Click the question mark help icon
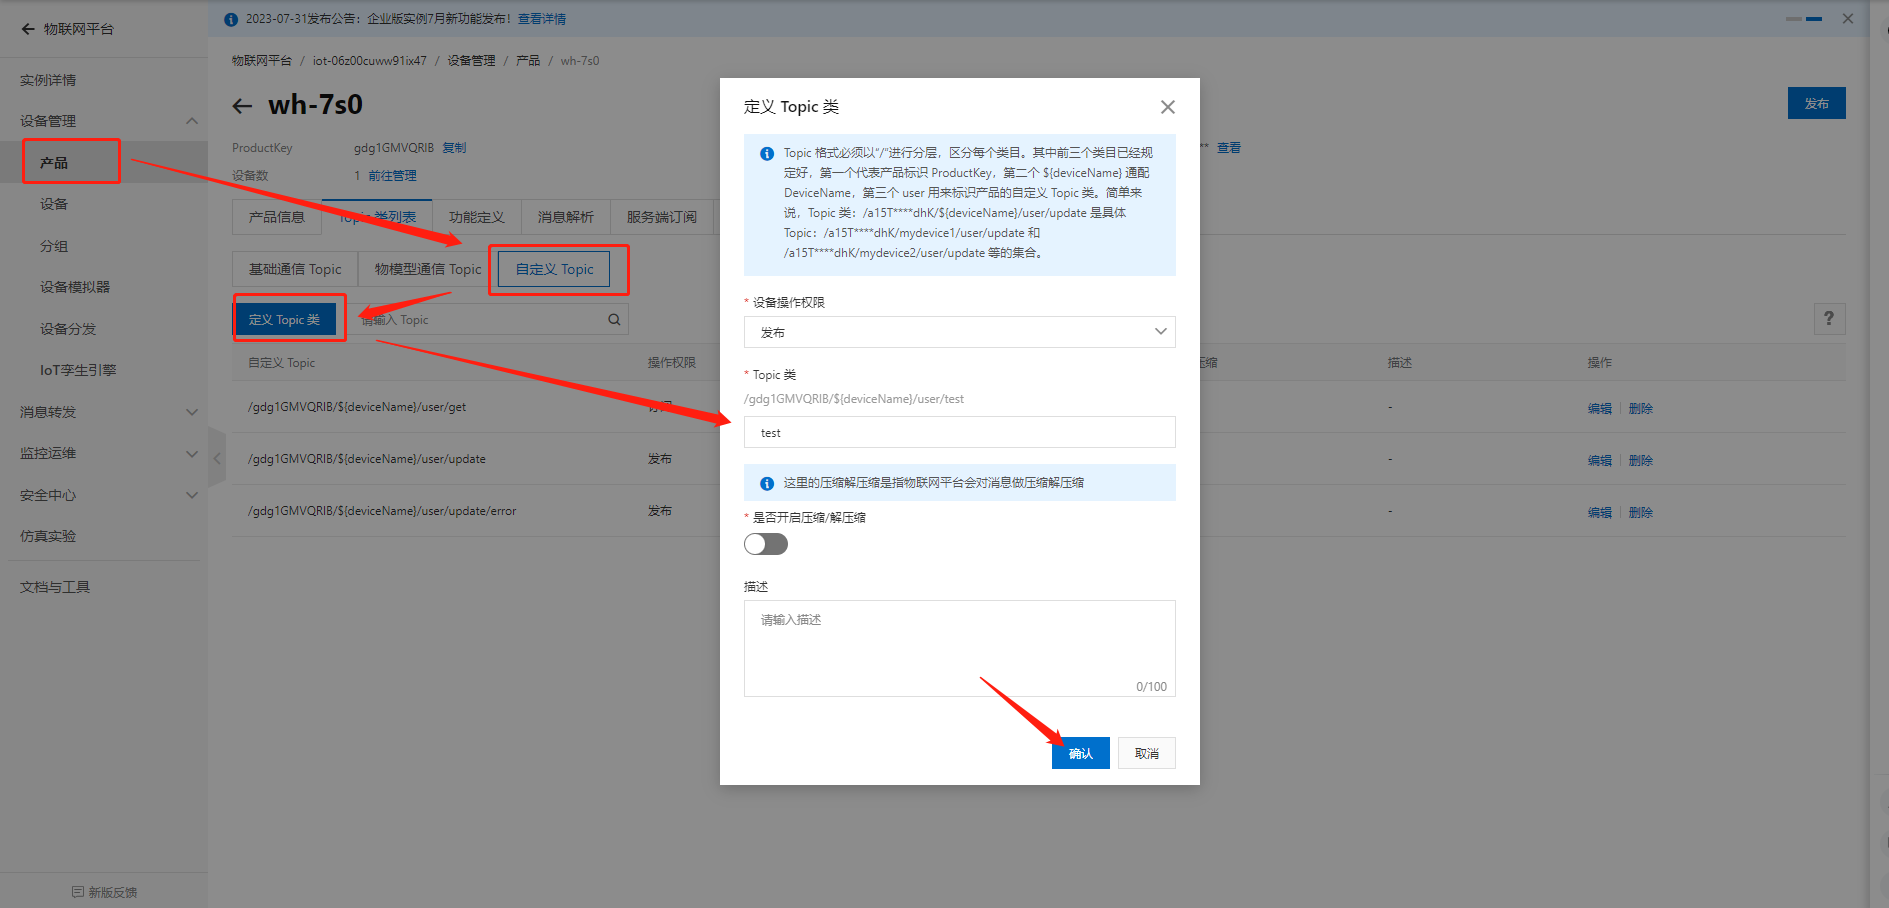Screen dimensions: 1889x908 pyautogui.click(x=1829, y=319)
